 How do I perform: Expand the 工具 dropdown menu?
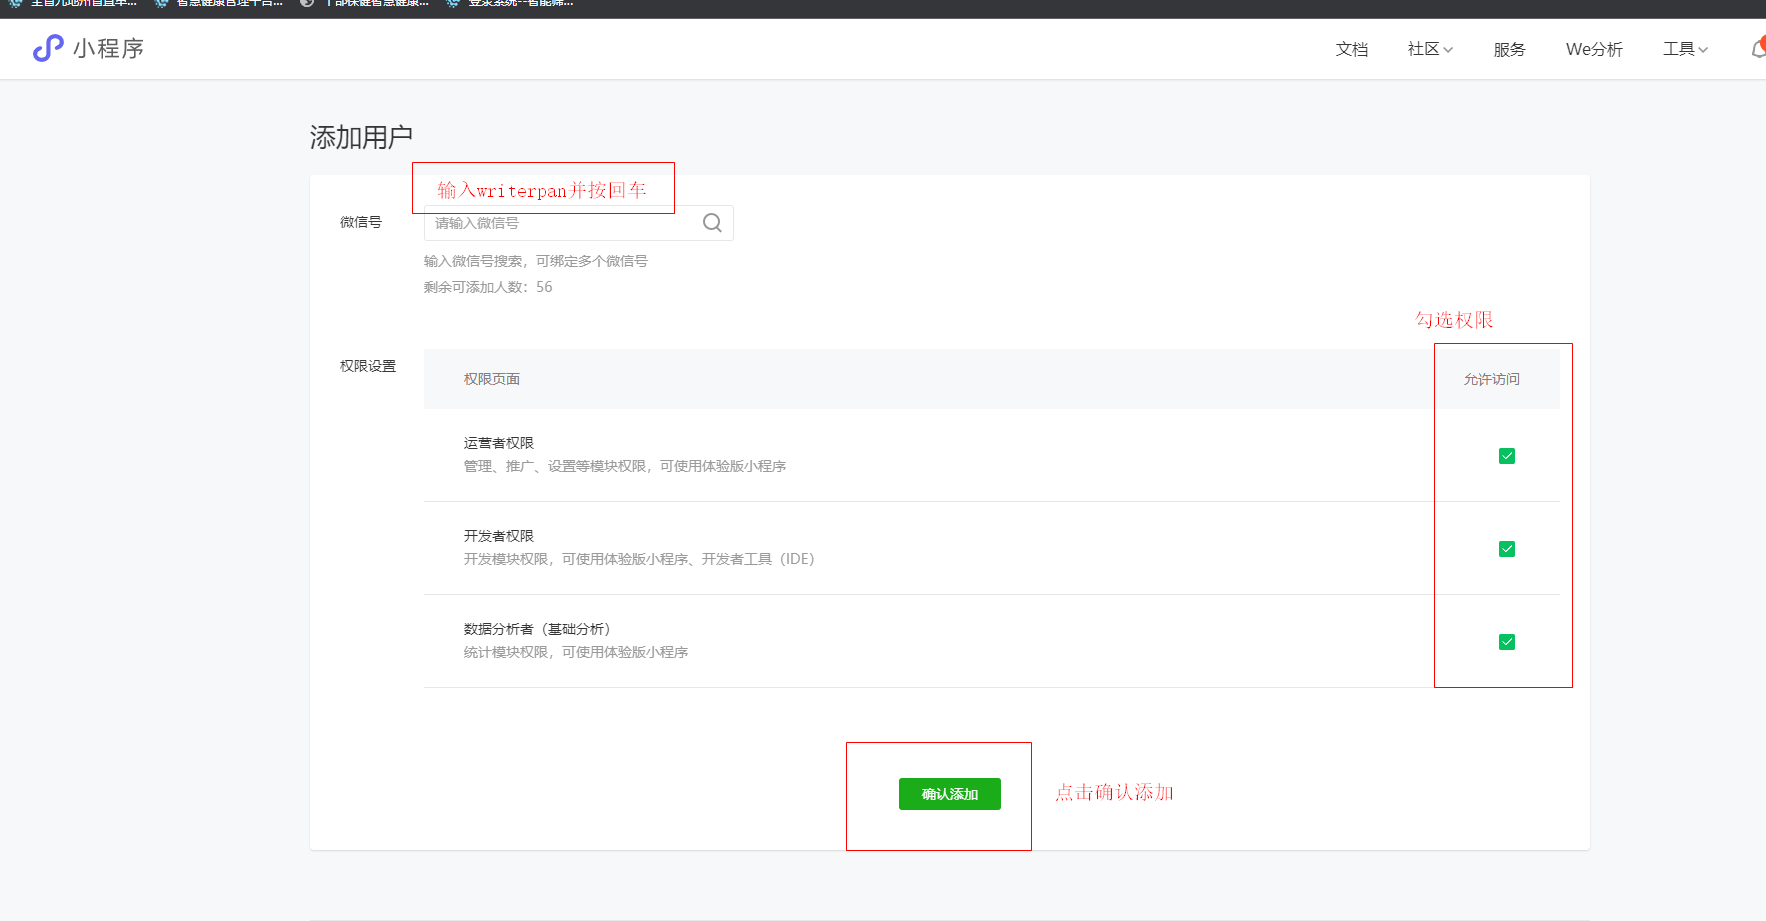point(1685,49)
